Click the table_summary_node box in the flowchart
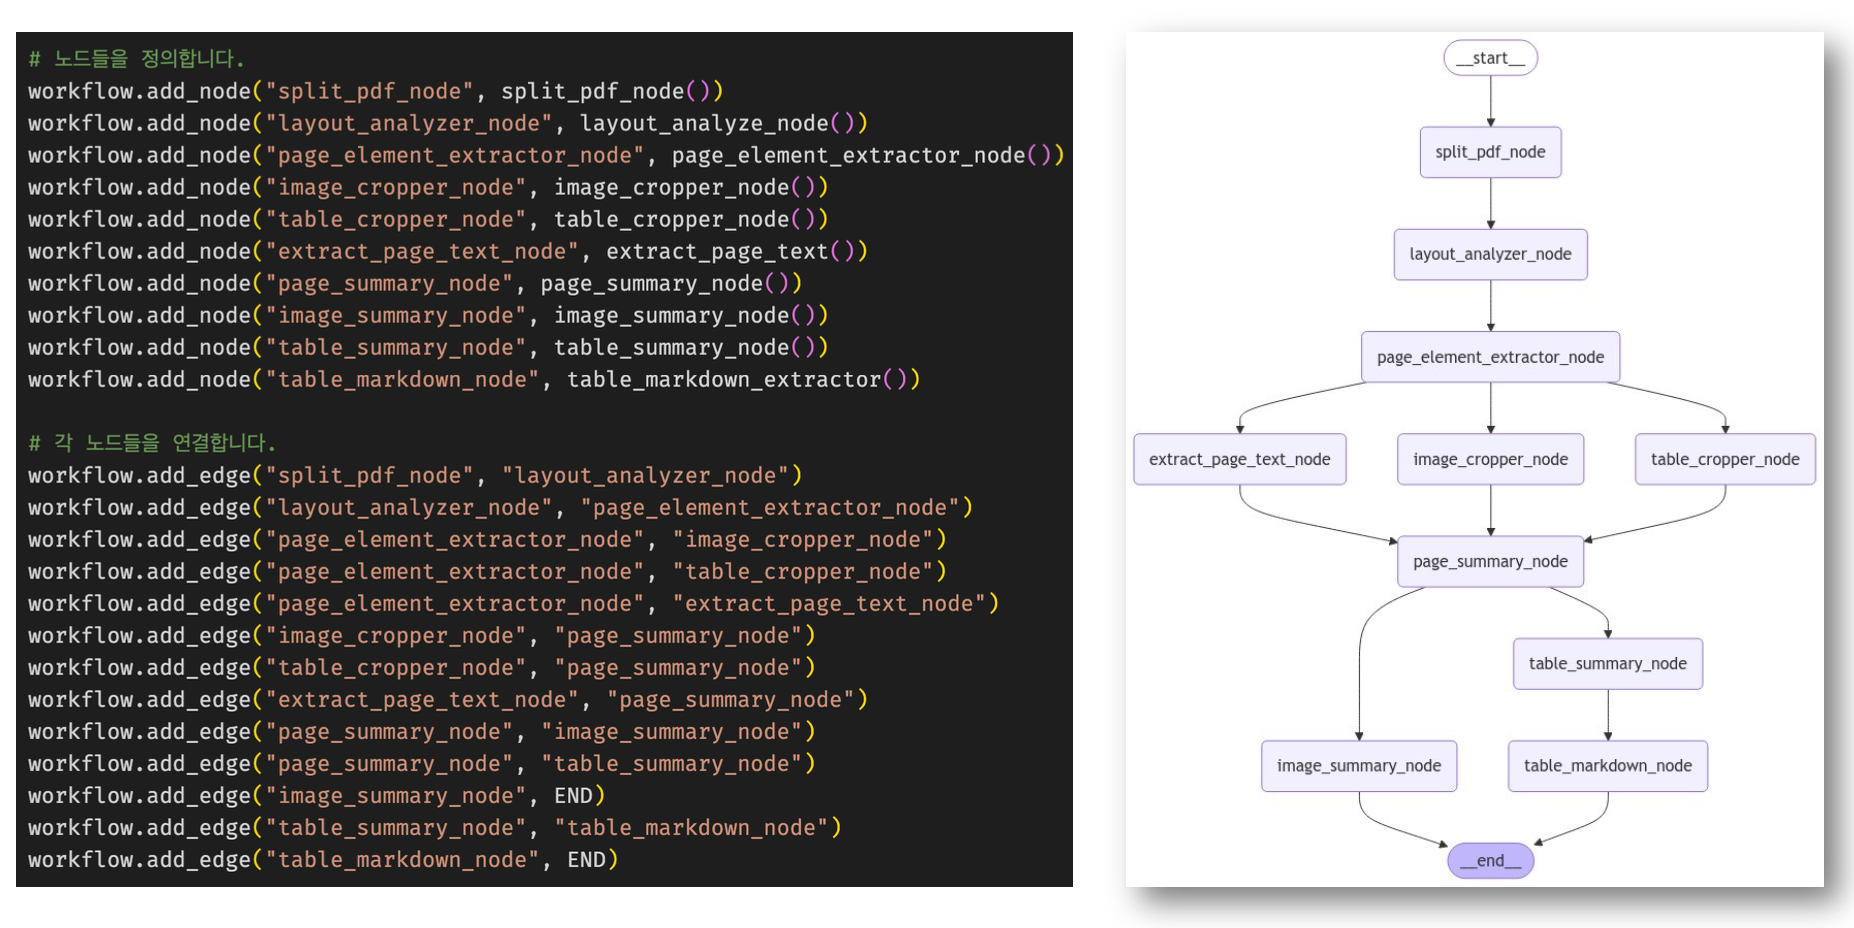 1607,663
